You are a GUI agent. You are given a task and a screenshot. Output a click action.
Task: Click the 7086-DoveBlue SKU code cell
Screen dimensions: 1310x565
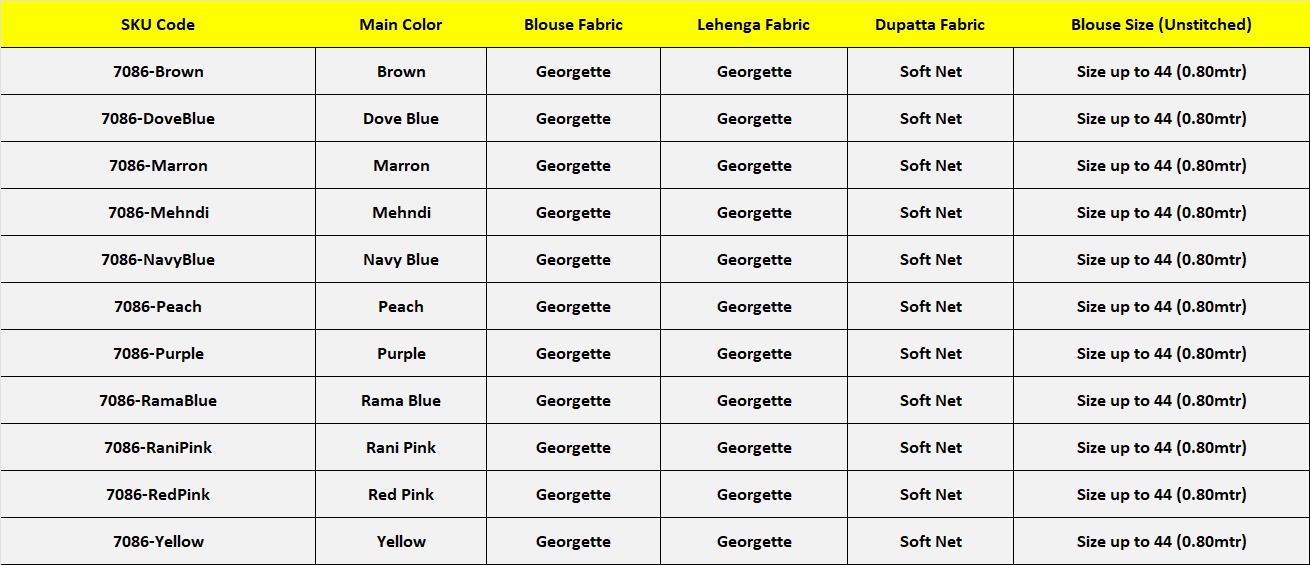point(158,118)
